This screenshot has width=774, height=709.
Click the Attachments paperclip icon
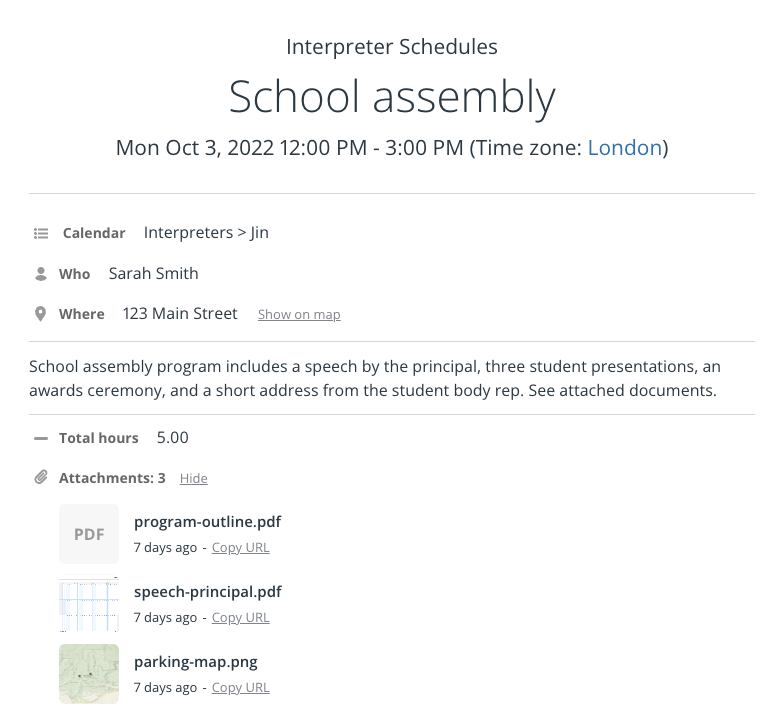[x=41, y=477]
